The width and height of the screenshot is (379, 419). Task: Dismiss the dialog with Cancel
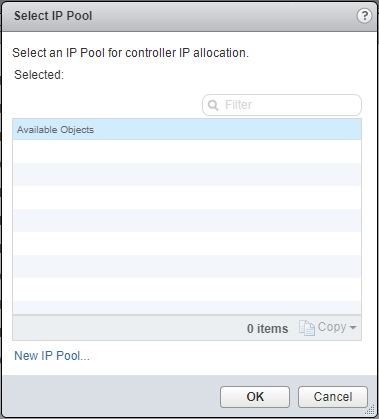(333, 397)
